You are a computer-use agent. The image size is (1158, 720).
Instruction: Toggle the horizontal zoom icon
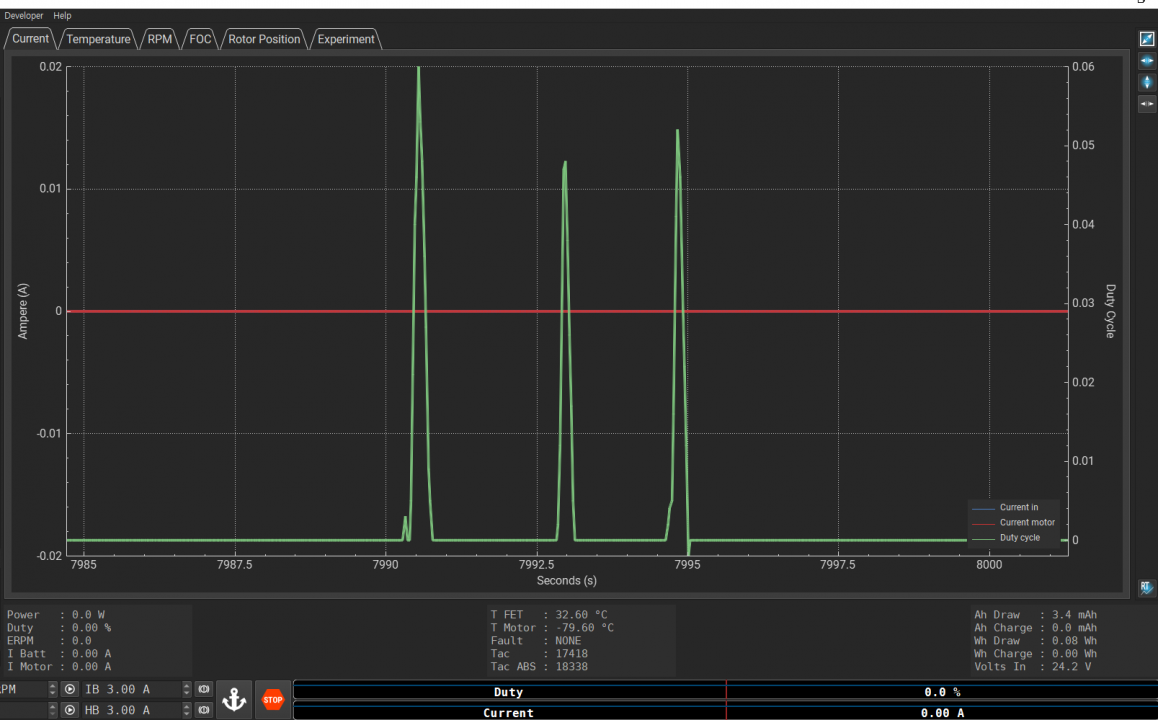(1146, 61)
